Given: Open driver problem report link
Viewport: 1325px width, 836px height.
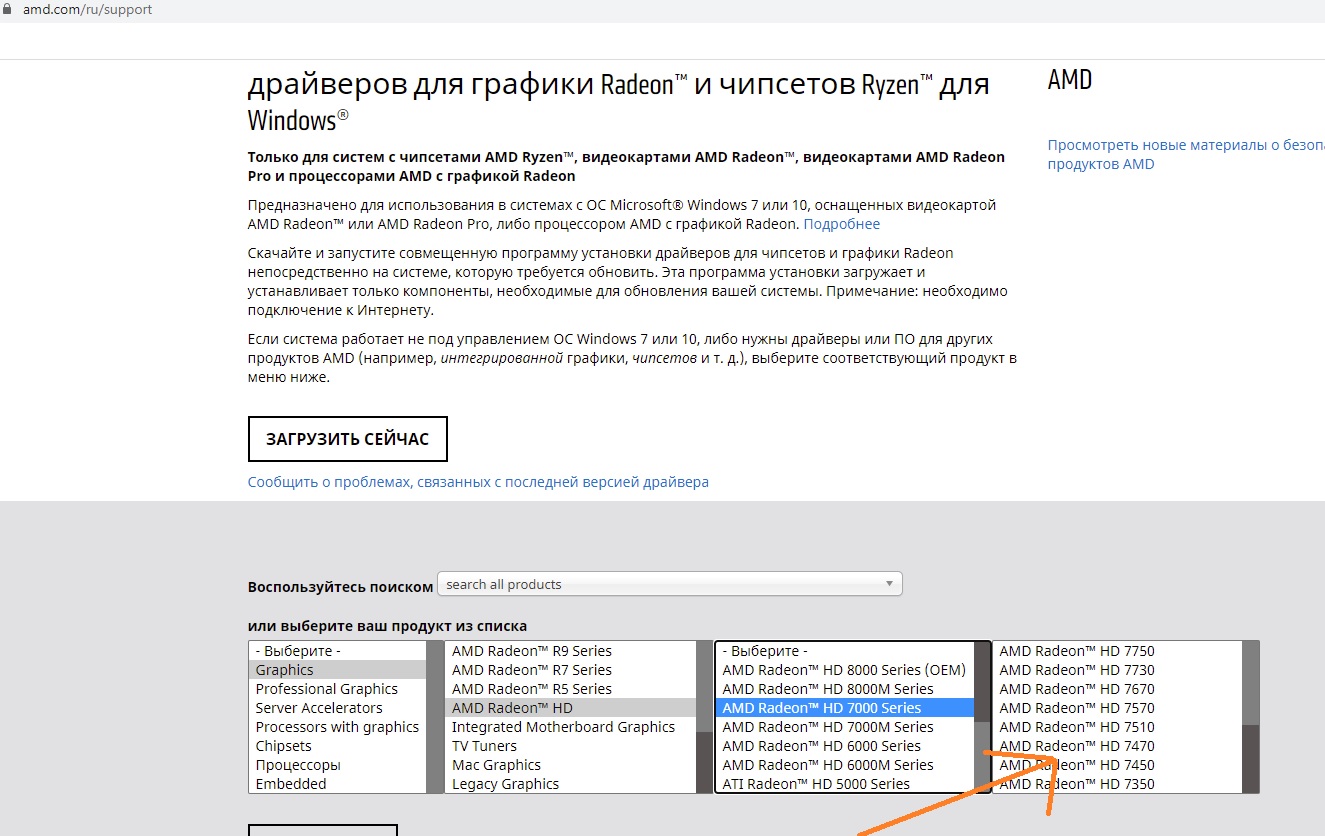Looking at the screenshot, I should tap(478, 482).
